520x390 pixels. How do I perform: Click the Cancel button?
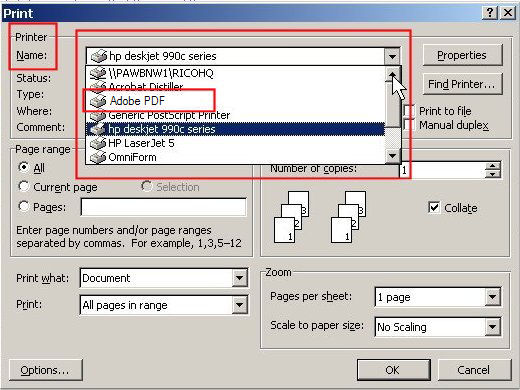click(x=474, y=370)
